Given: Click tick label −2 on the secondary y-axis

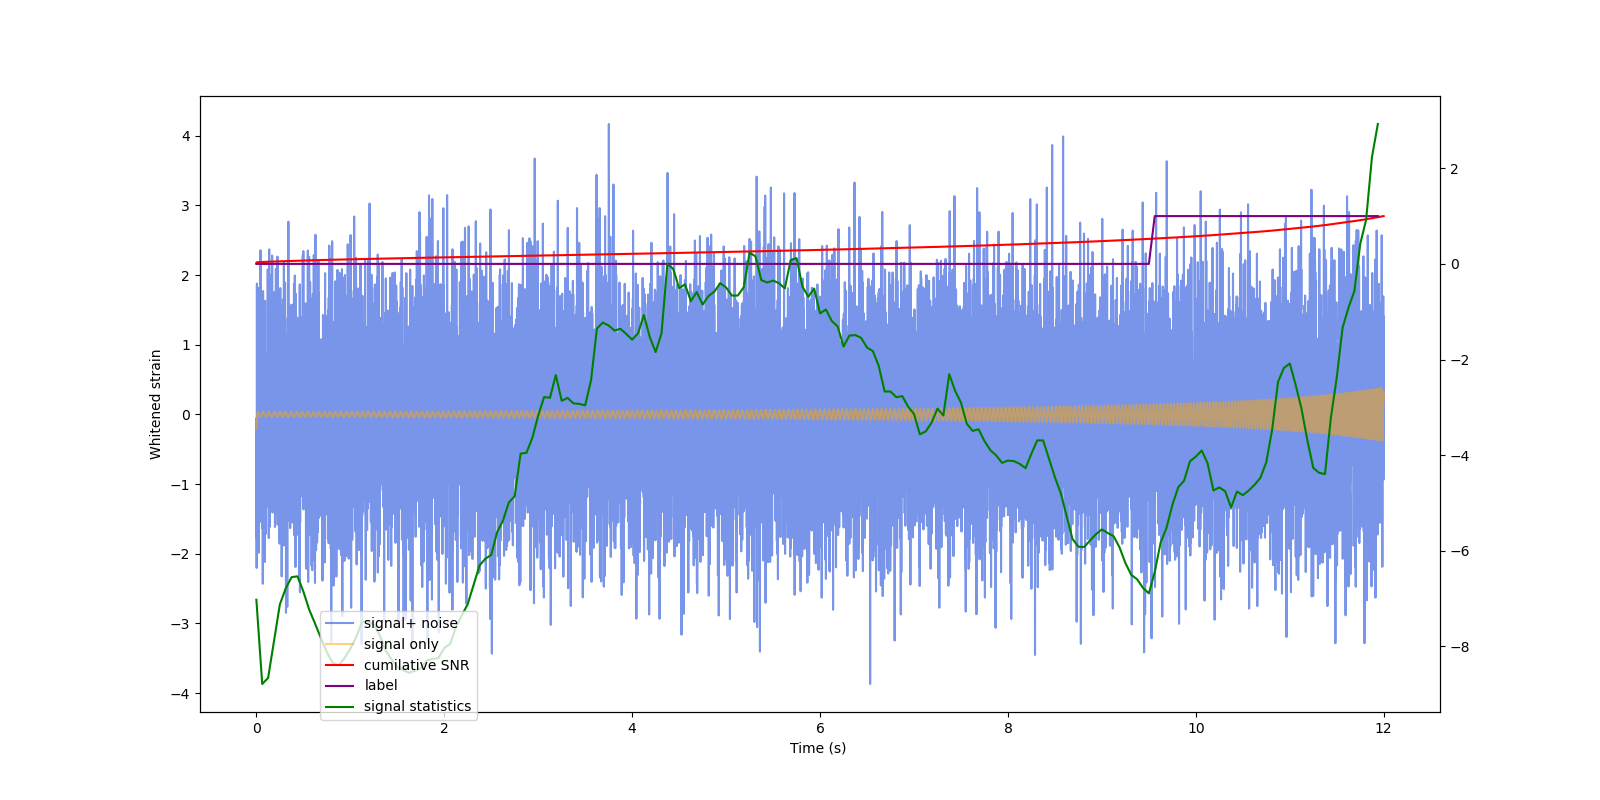Looking at the screenshot, I should (1458, 360).
